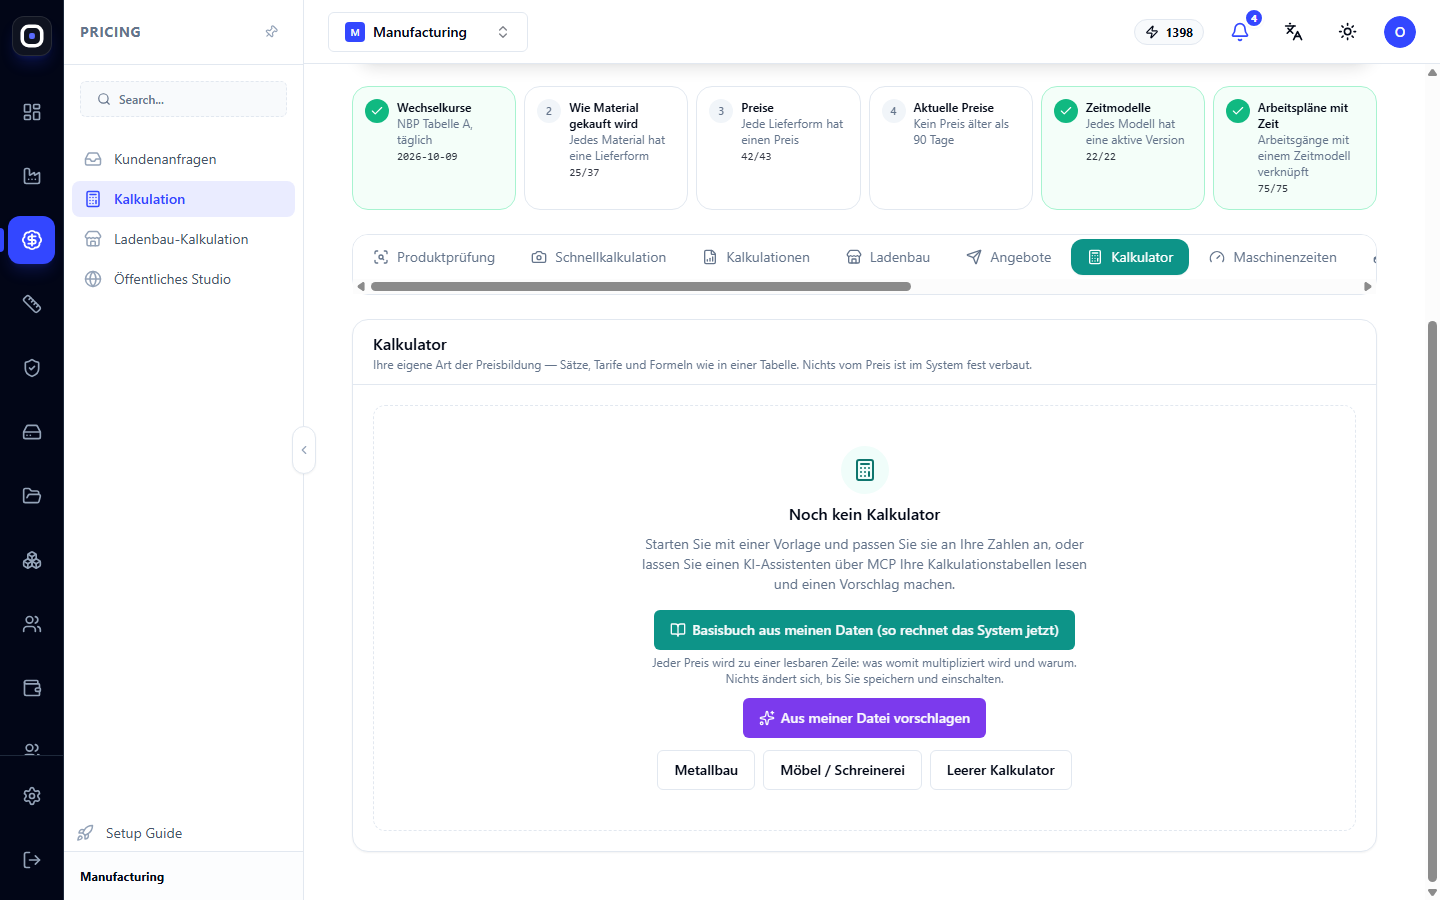Open the settings gear in the left rail
The image size is (1440, 900).
tap(32, 796)
